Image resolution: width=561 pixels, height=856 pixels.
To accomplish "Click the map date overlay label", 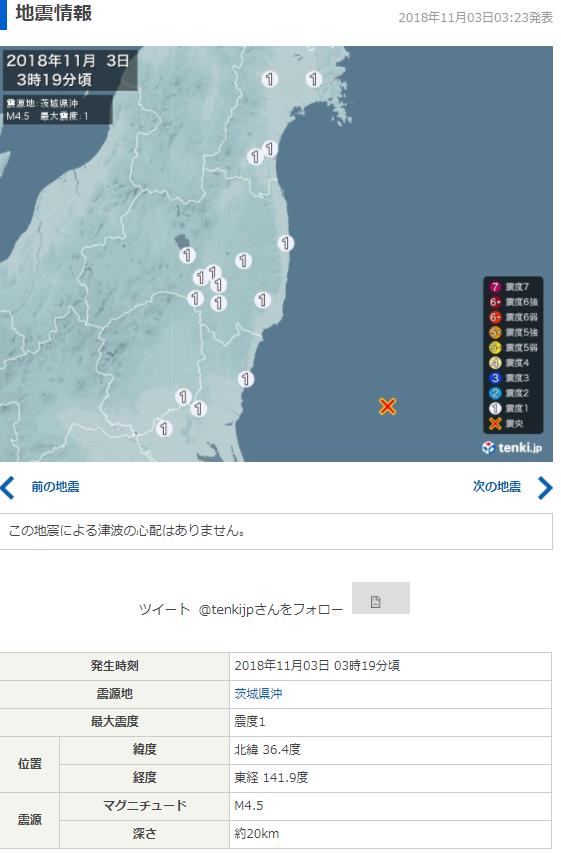I will click(x=69, y=70).
